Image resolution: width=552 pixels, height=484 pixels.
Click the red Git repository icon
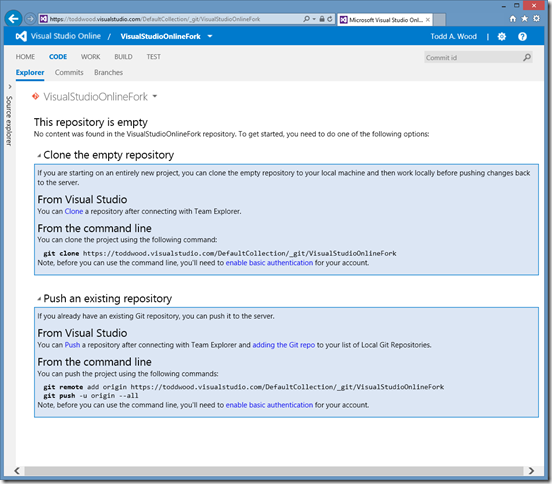pos(36,96)
